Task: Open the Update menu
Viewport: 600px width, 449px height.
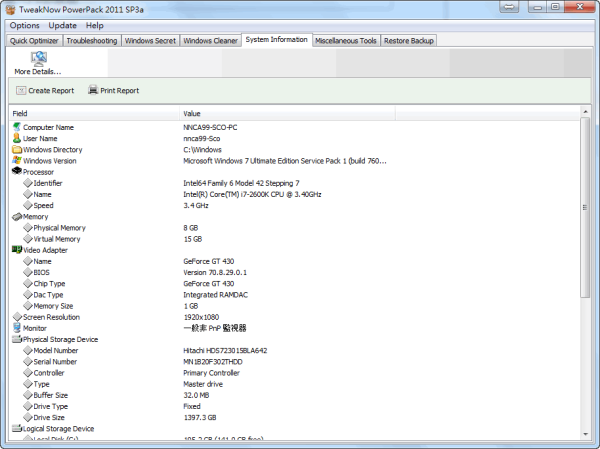Action: click(x=62, y=26)
